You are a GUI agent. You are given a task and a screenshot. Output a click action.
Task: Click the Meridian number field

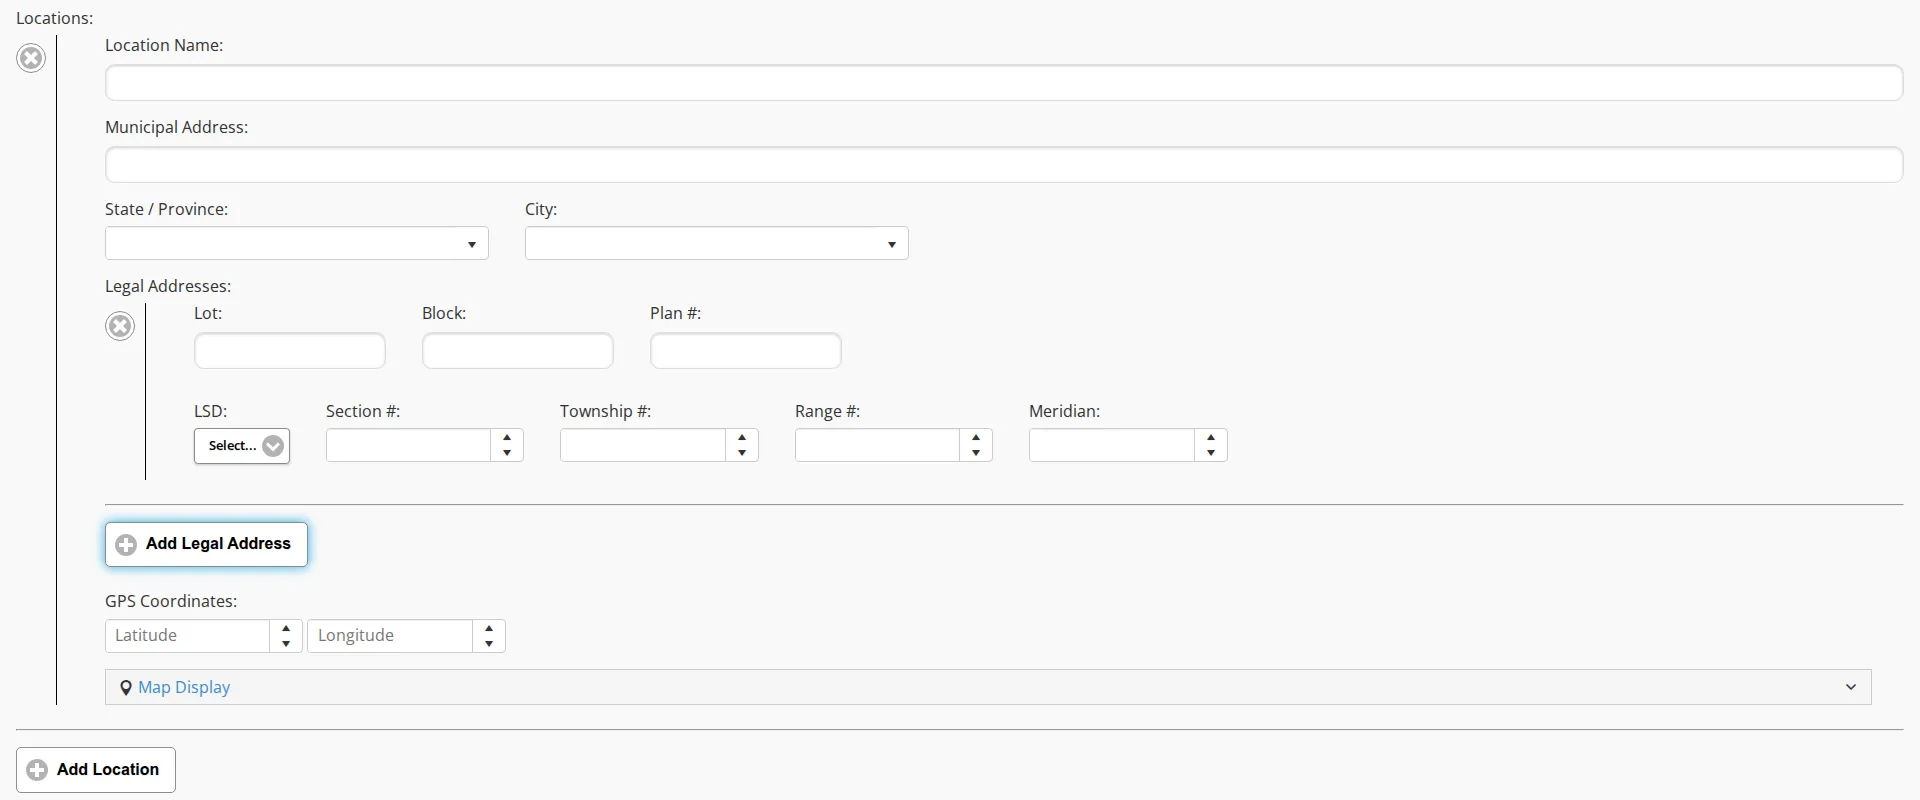[x=1111, y=445]
